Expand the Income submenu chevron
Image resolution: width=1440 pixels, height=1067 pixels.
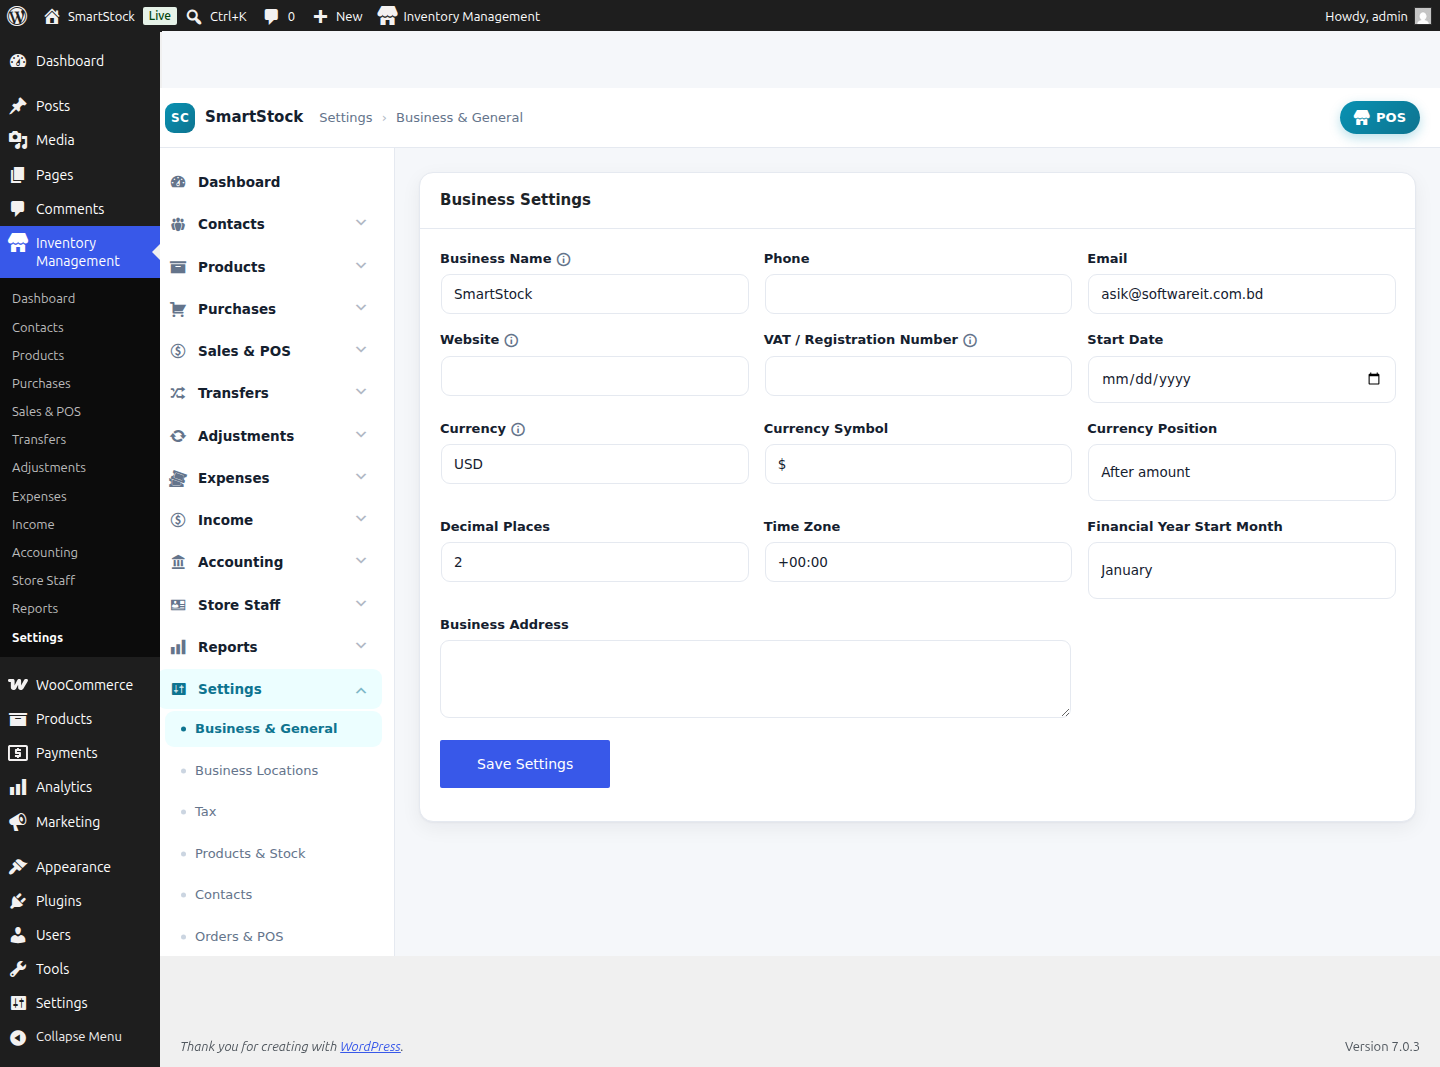(361, 519)
